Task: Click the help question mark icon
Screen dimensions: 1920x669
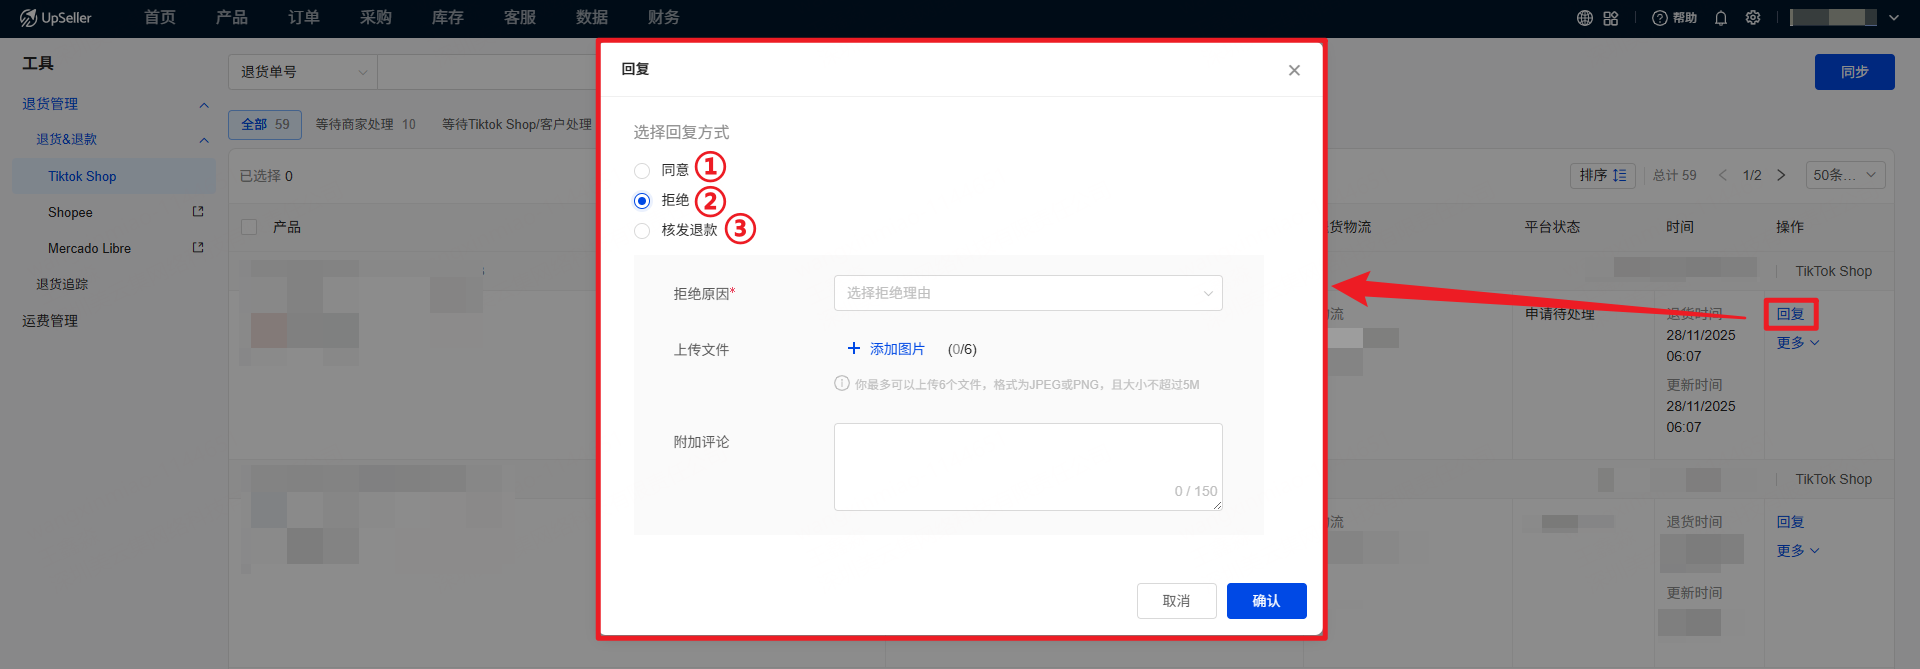Action: tap(1660, 18)
